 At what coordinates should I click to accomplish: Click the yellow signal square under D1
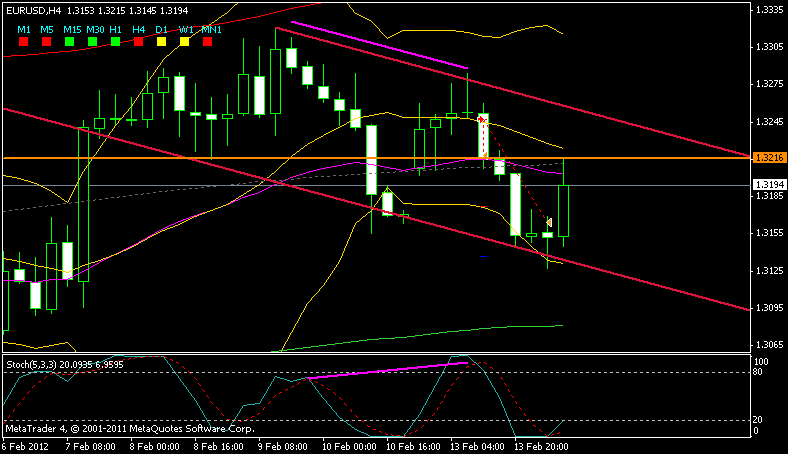161,42
